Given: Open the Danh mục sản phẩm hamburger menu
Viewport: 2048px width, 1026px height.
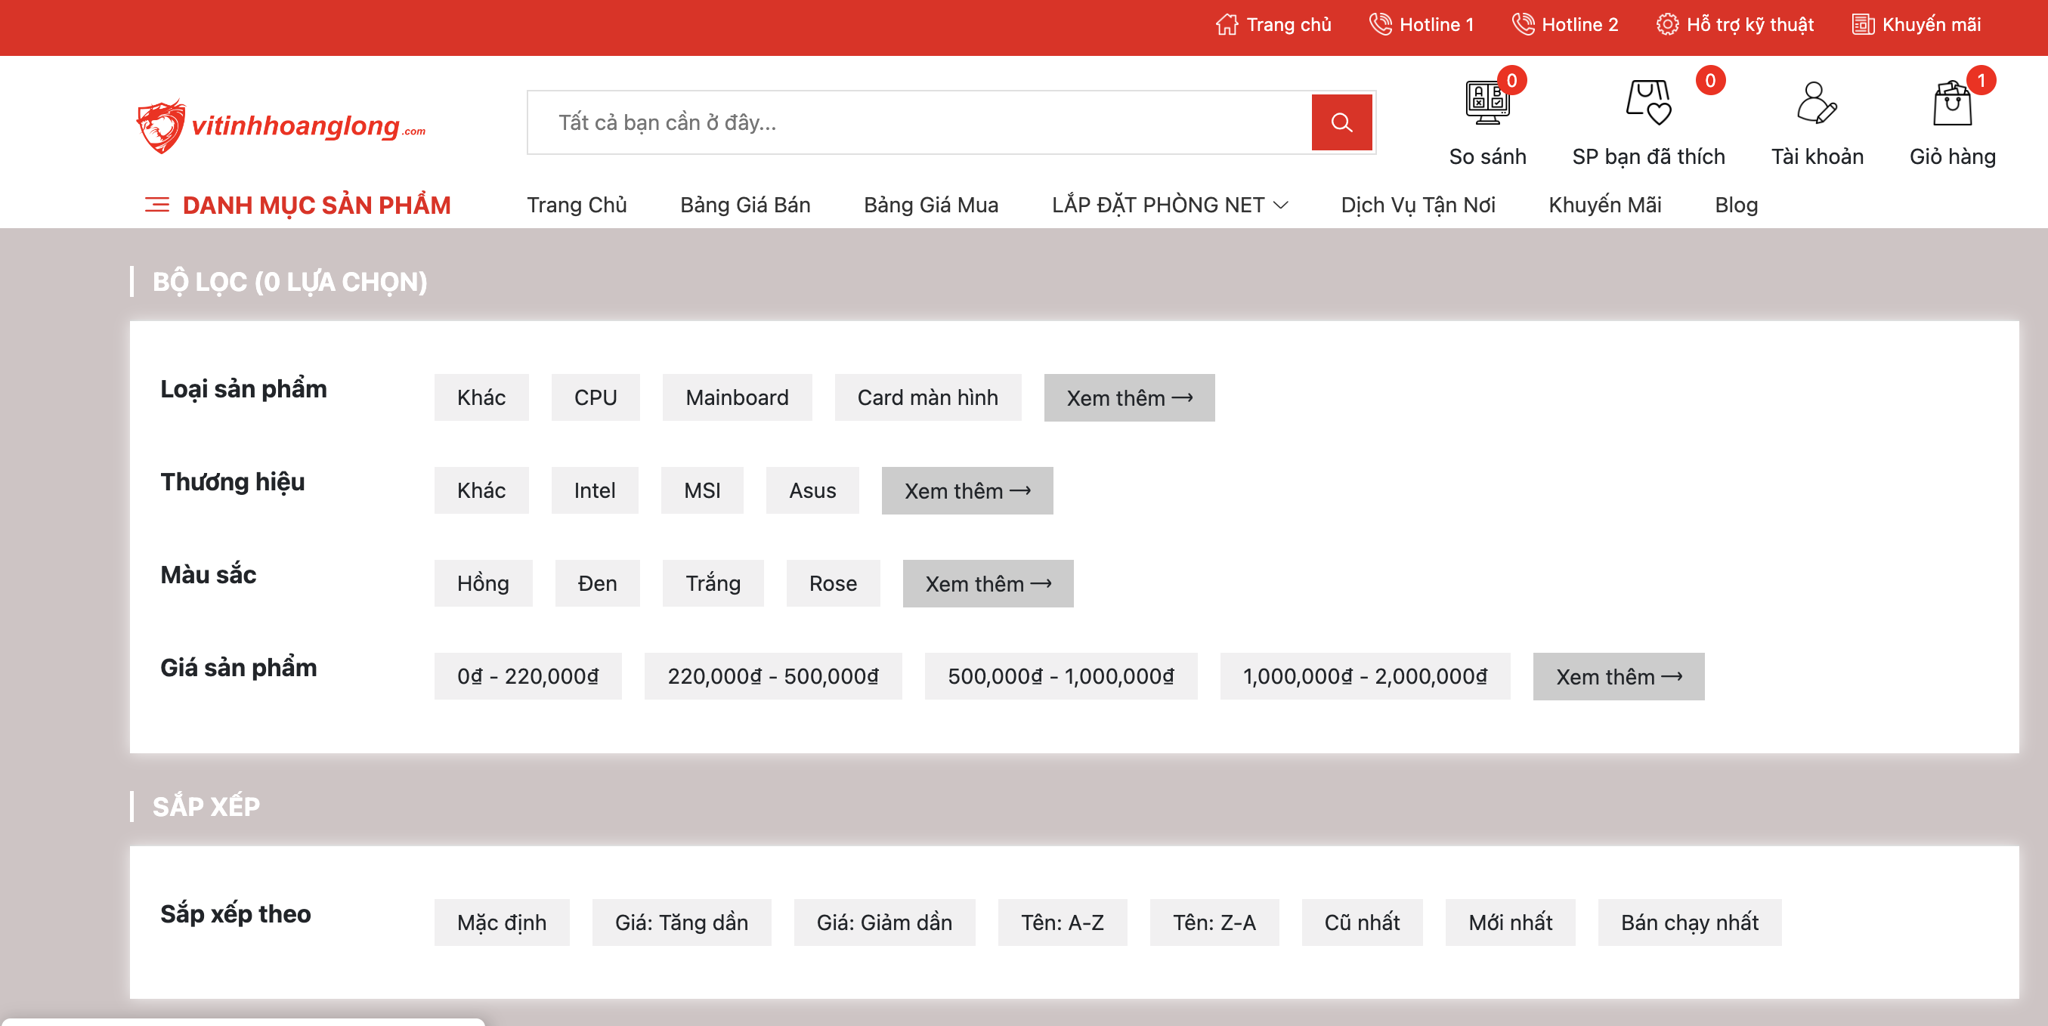Looking at the screenshot, I should click(157, 205).
